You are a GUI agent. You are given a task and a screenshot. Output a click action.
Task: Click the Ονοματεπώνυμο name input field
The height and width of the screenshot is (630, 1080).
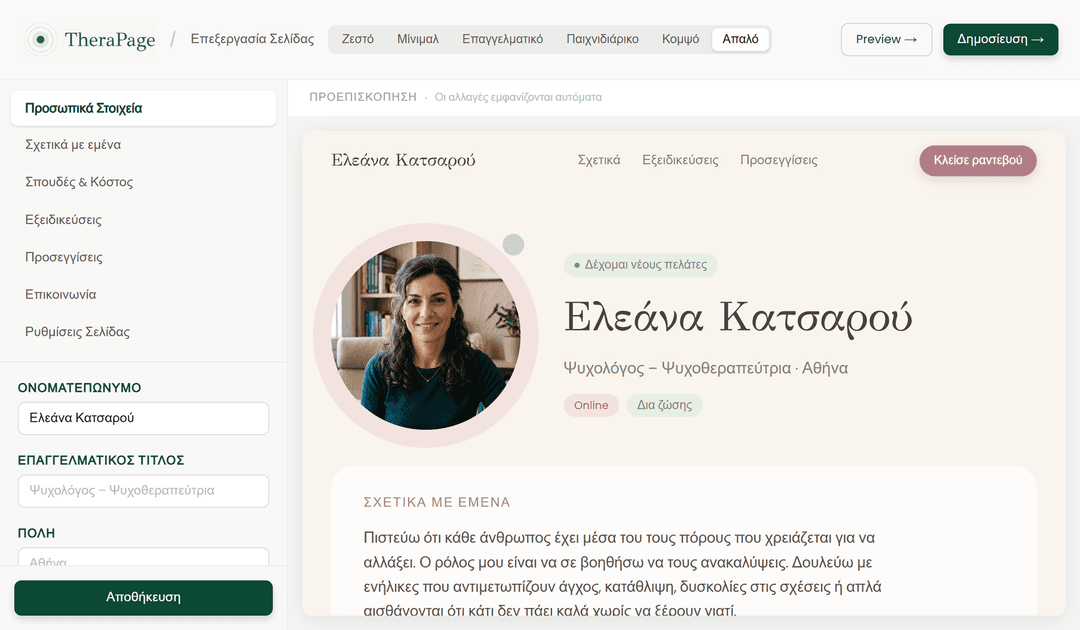[x=143, y=418]
